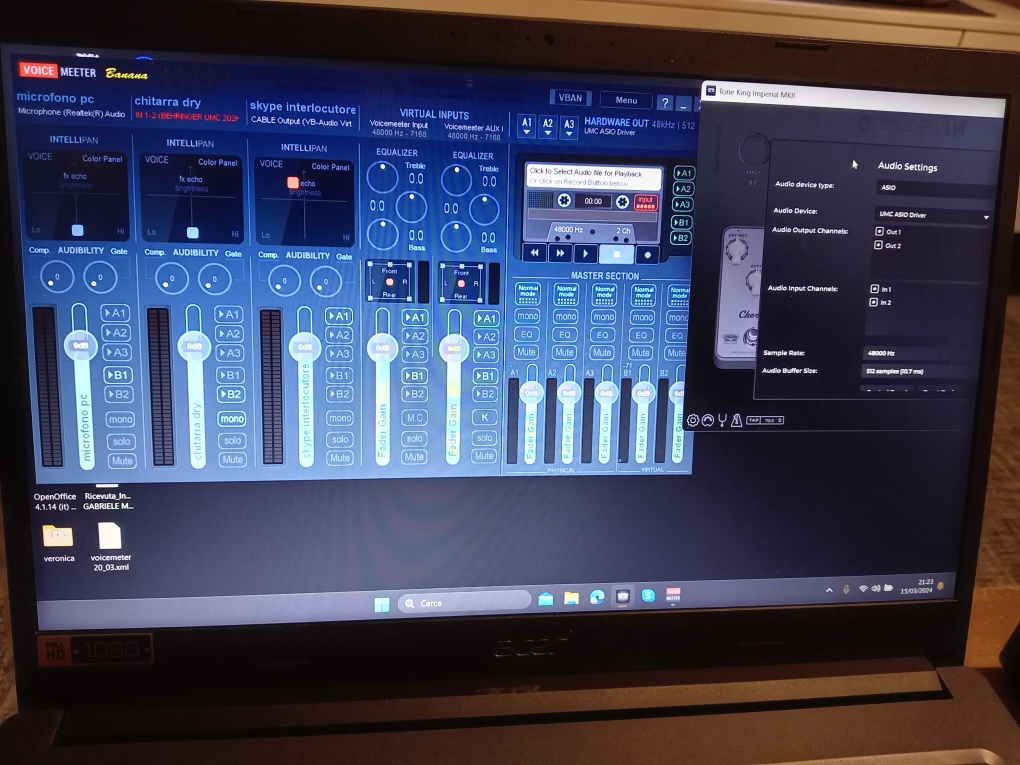Viewport: 1020px width, 765px height.
Task: Toggle A1 routing on skype interlocutore strip
Action: click(x=338, y=316)
